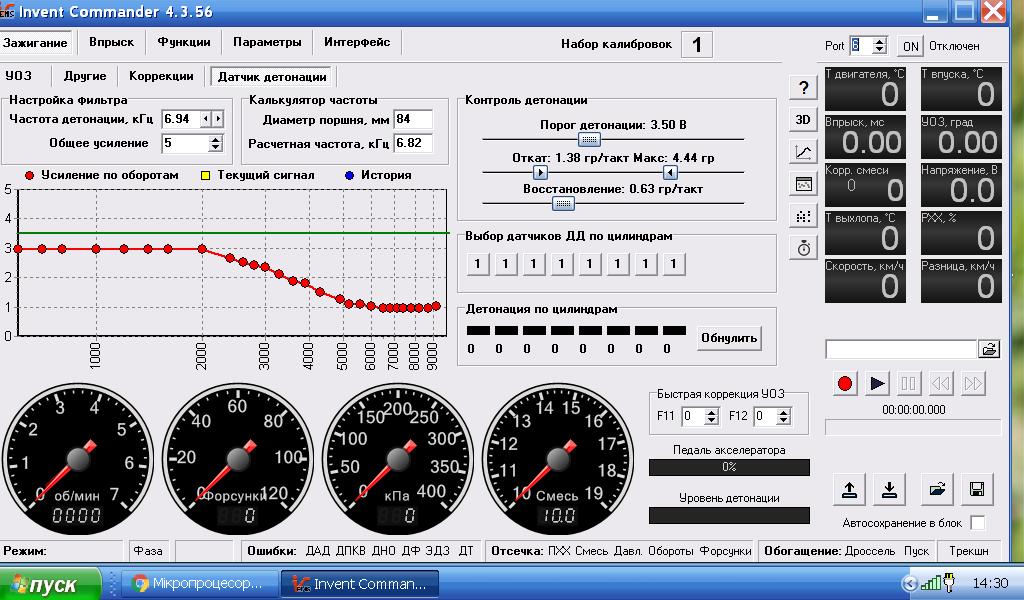This screenshot has width=1024, height=600.
Task: Select the Датчик детонации subtab
Action: pos(272,76)
